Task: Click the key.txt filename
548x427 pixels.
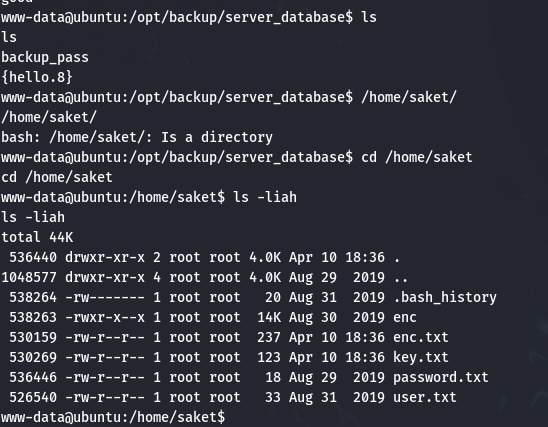Action: pyautogui.click(x=420, y=358)
